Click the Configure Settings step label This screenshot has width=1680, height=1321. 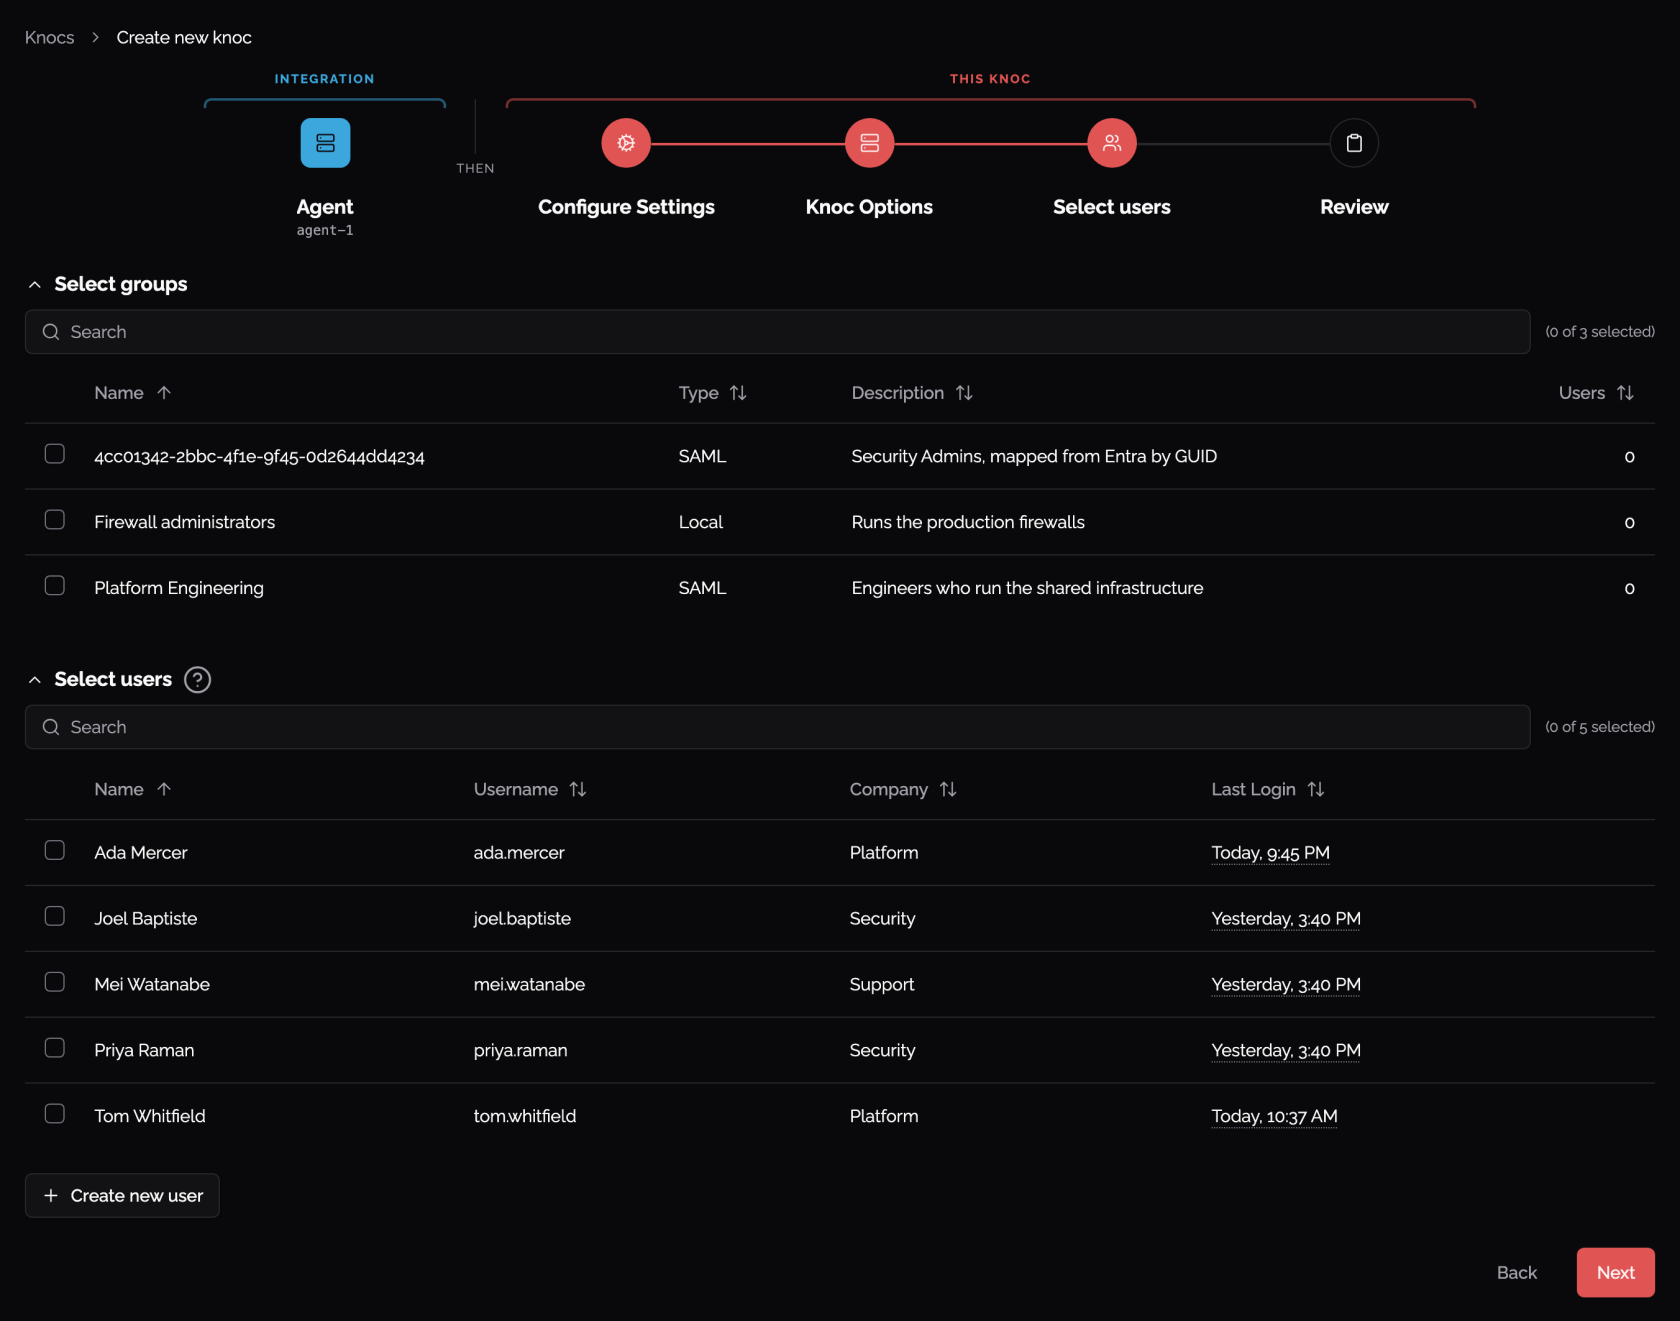[x=626, y=207]
